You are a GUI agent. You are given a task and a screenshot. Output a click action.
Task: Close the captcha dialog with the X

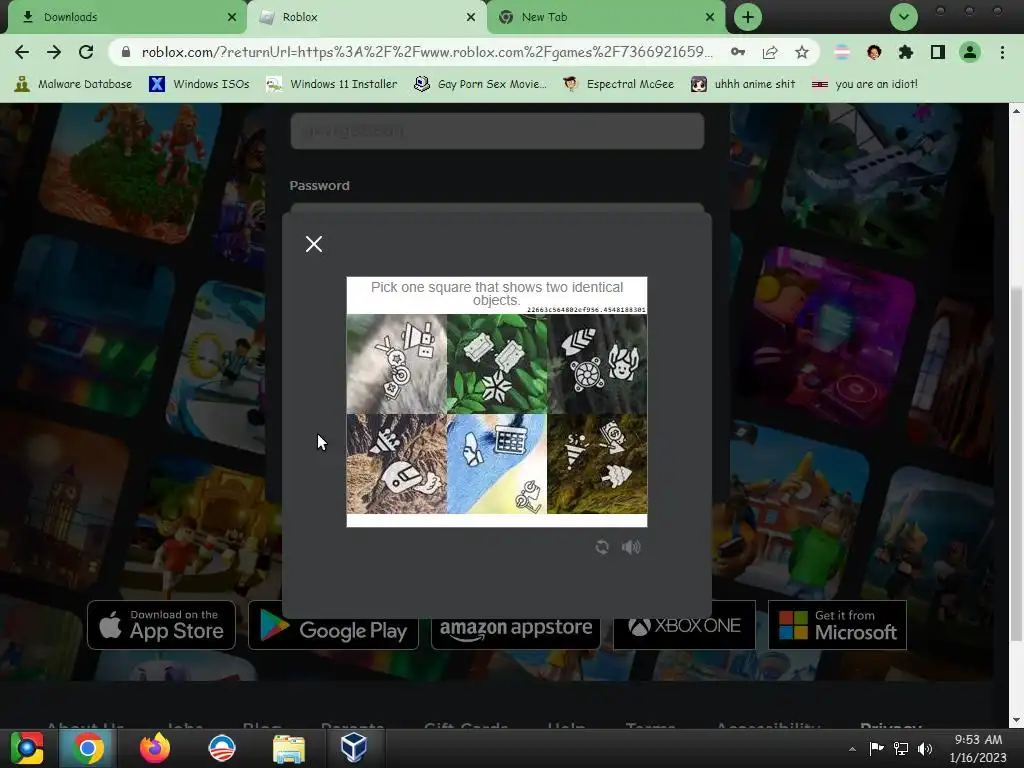[x=313, y=244]
